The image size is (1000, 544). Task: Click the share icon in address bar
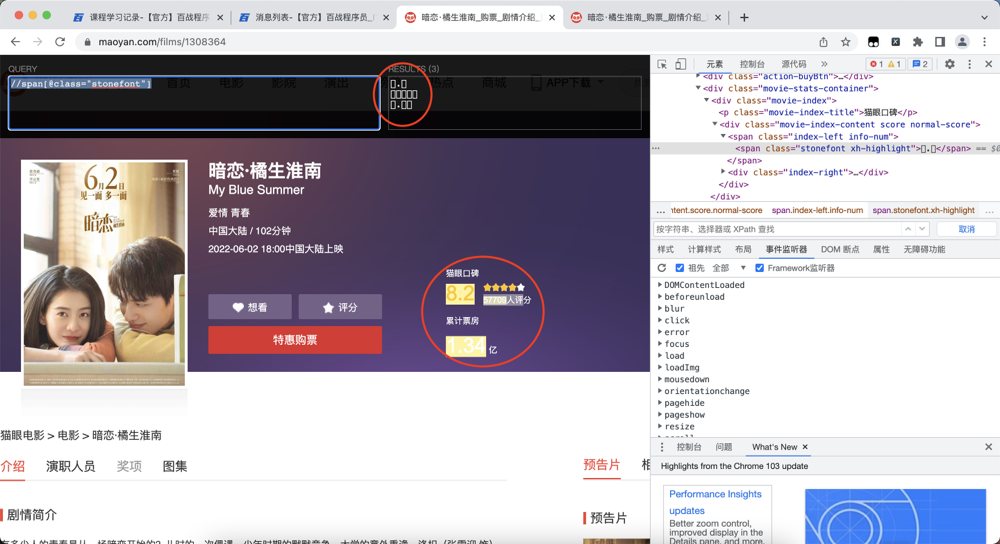click(823, 42)
